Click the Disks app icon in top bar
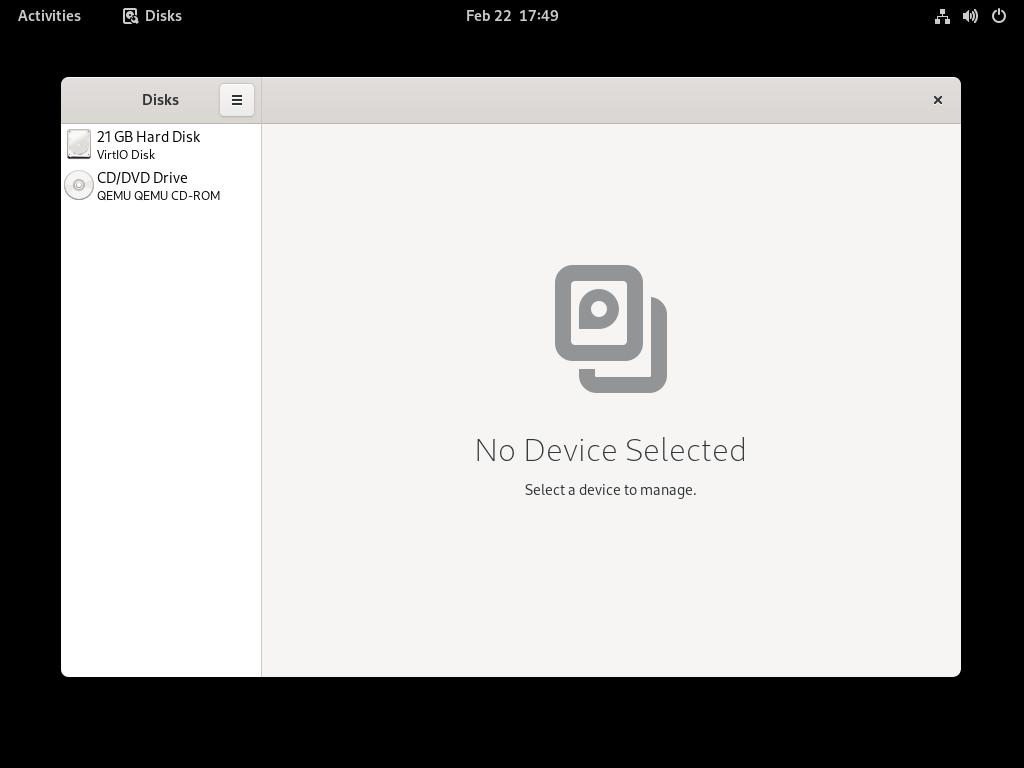This screenshot has height=768, width=1024. coord(131,16)
